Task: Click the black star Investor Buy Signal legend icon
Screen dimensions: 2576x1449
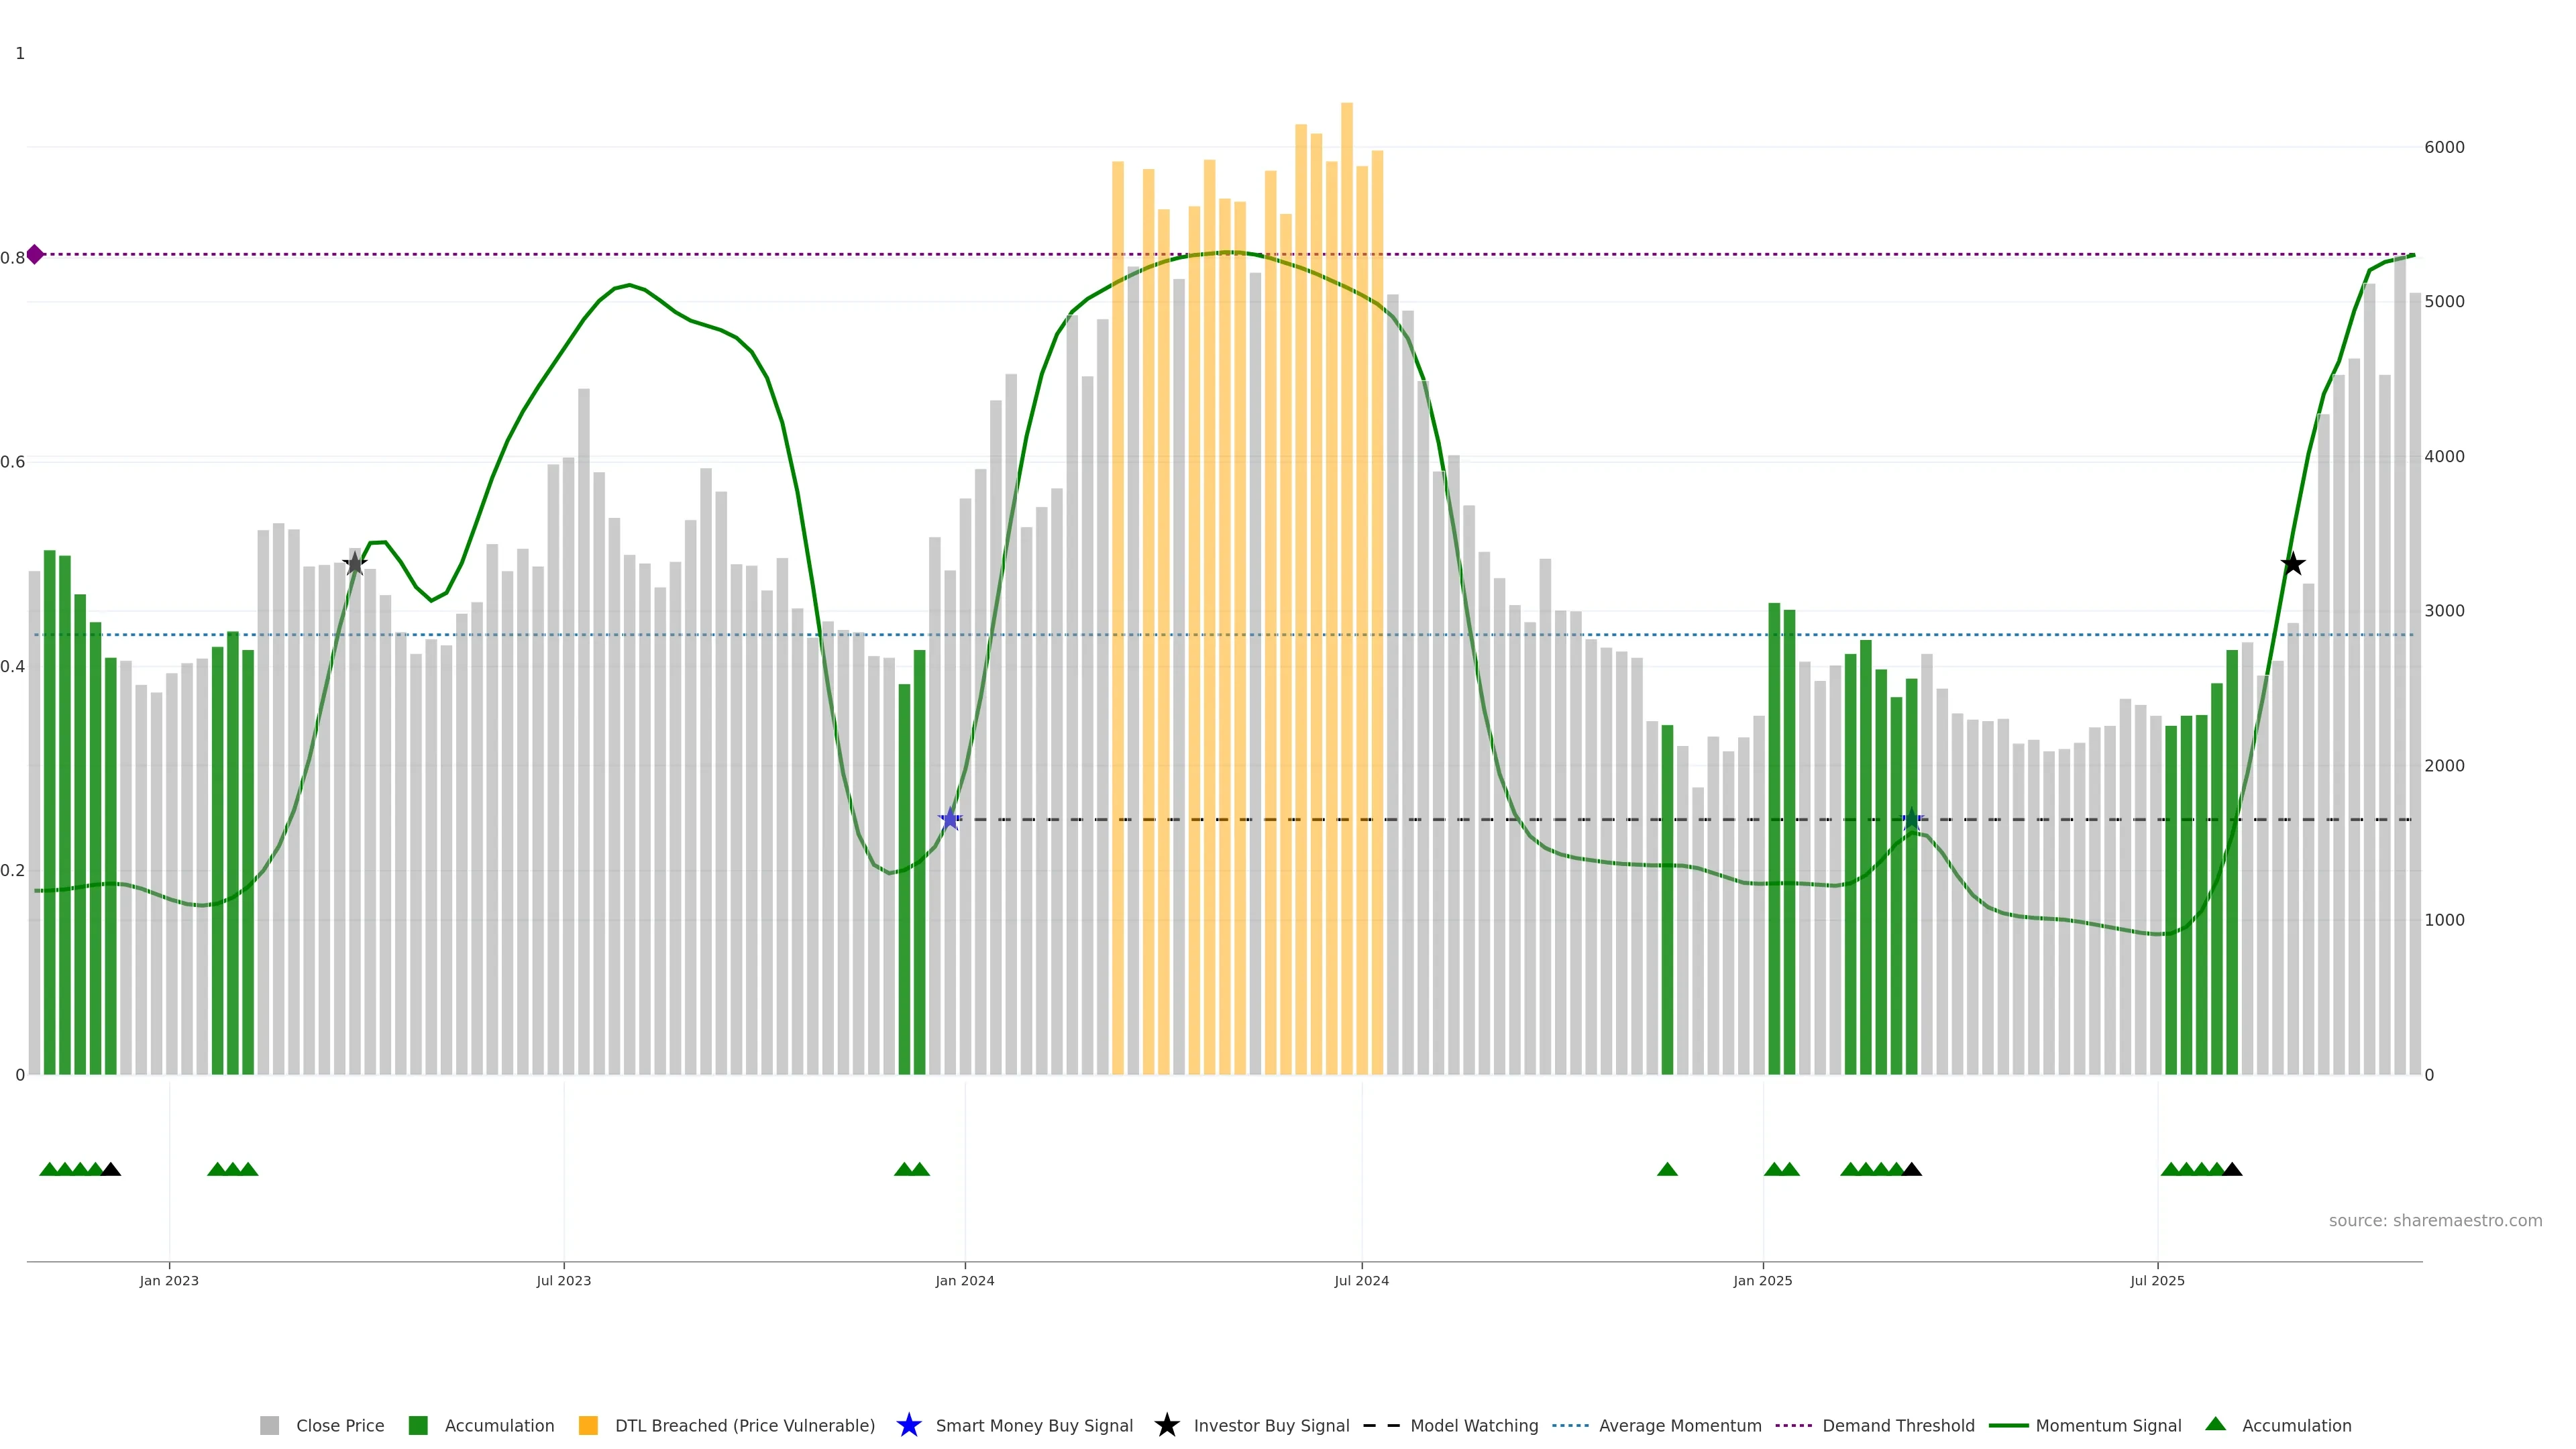Action: point(1166,1425)
